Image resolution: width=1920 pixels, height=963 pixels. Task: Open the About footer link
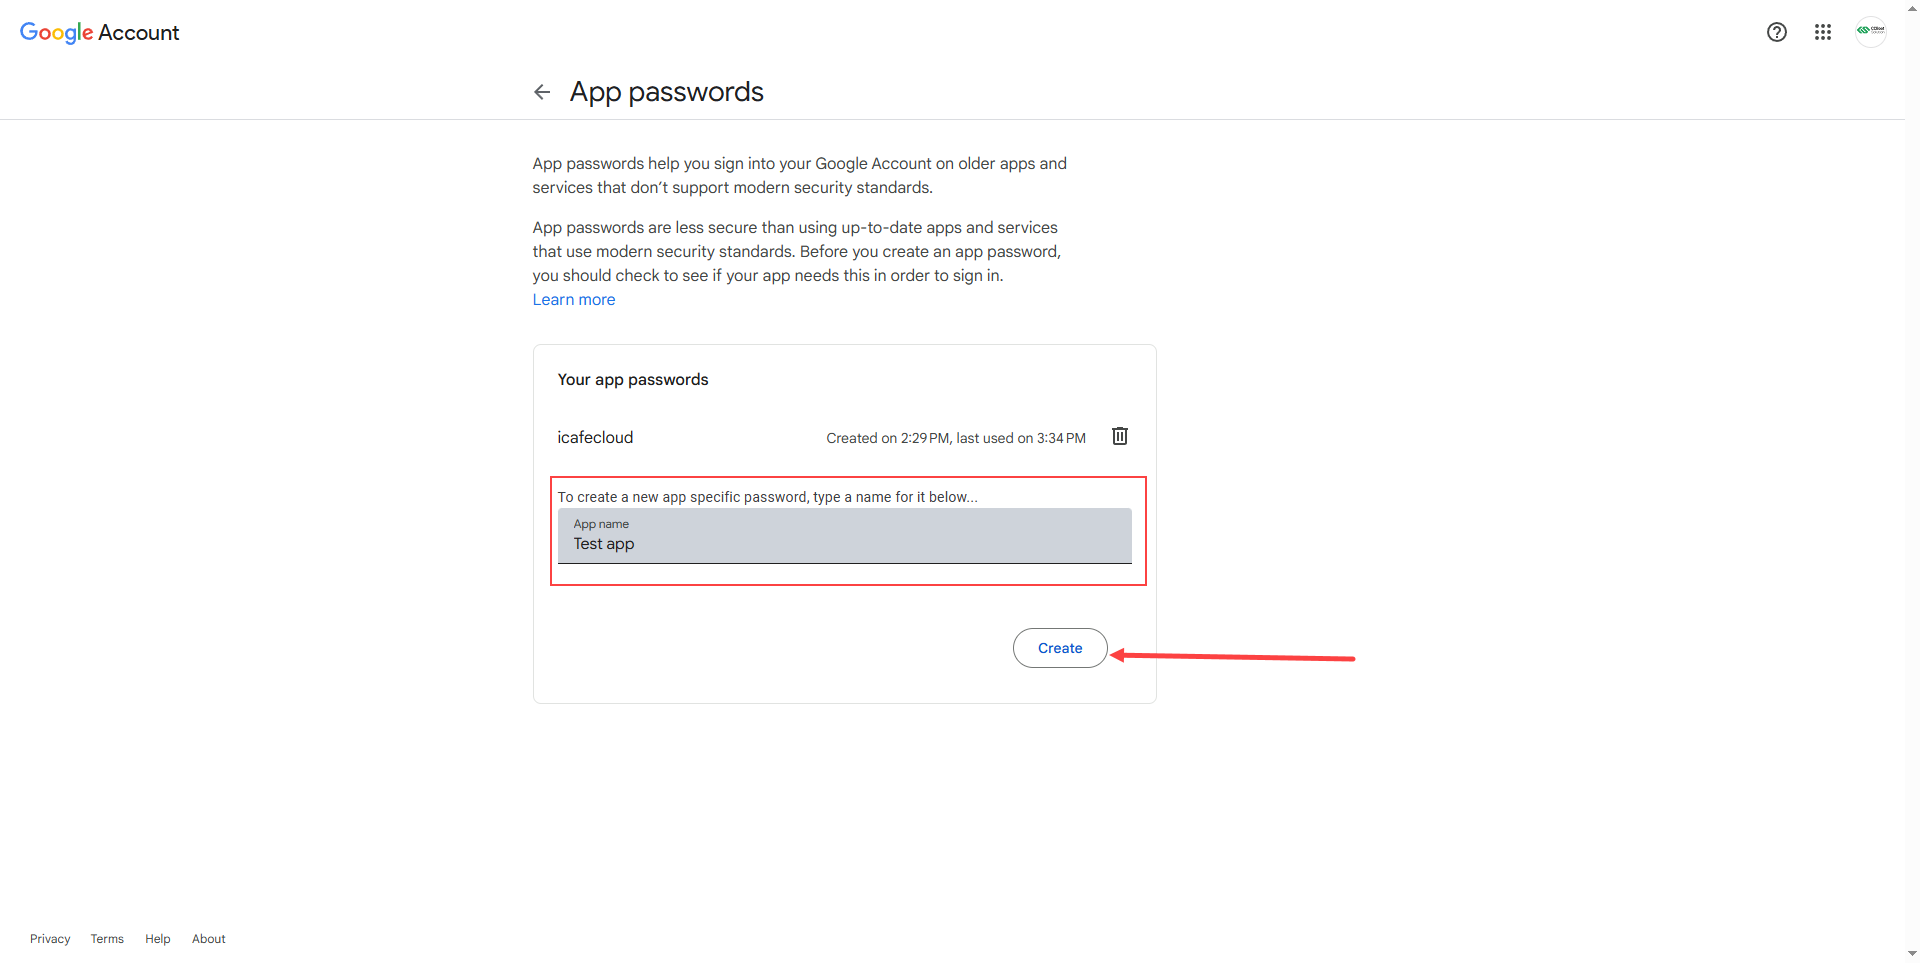(x=208, y=939)
